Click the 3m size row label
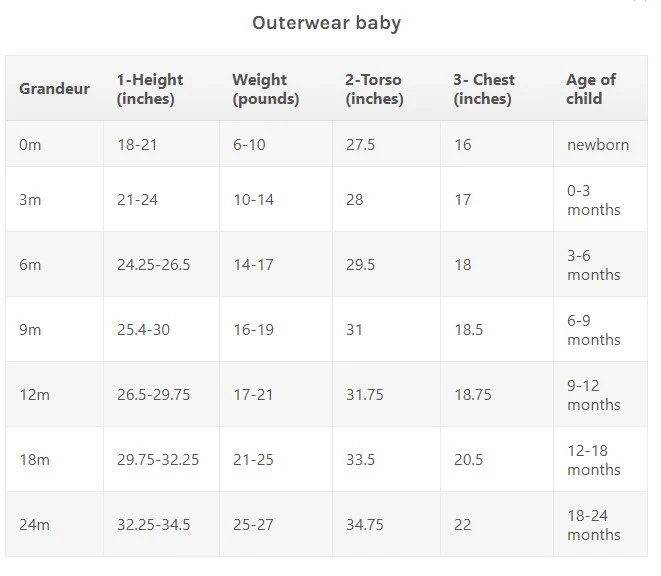This screenshot has width=661, height=576. click(30, 200)
